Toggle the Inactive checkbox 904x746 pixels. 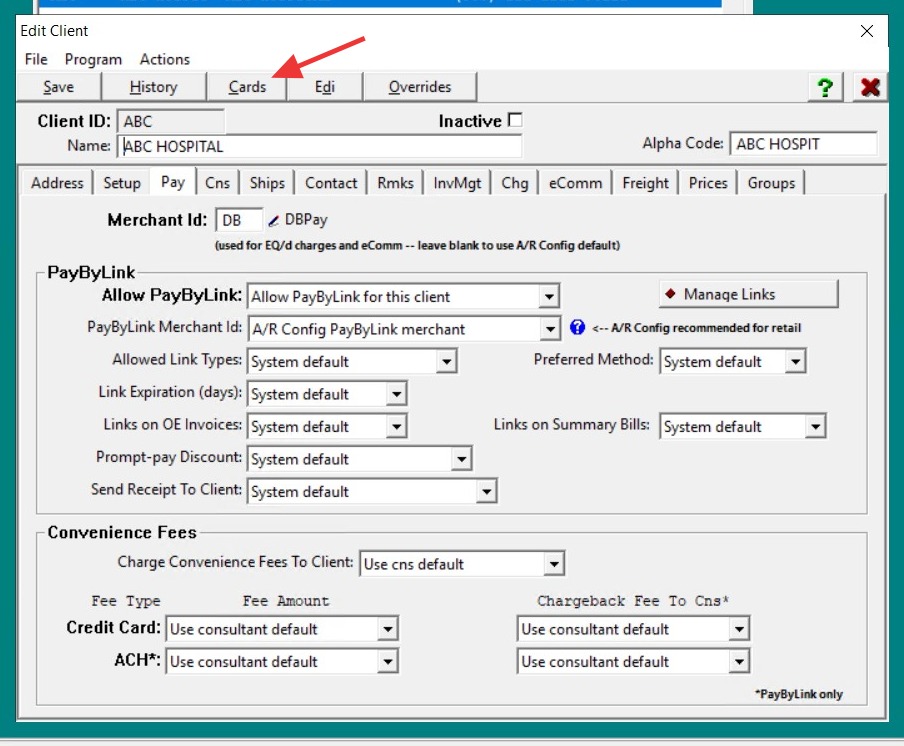point(515,120)
